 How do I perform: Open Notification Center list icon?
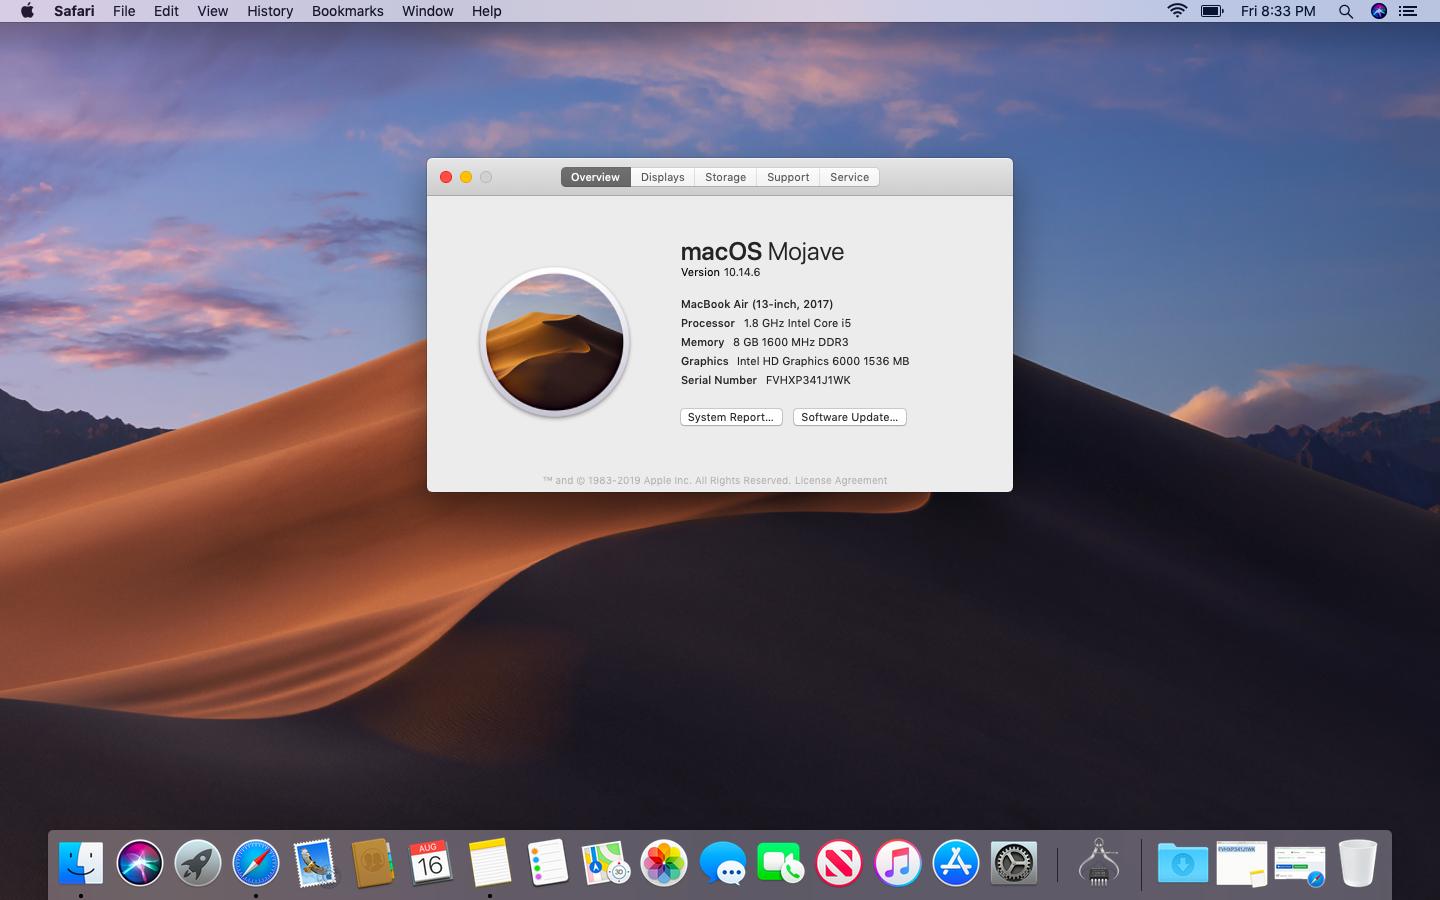pos(1408,11)
